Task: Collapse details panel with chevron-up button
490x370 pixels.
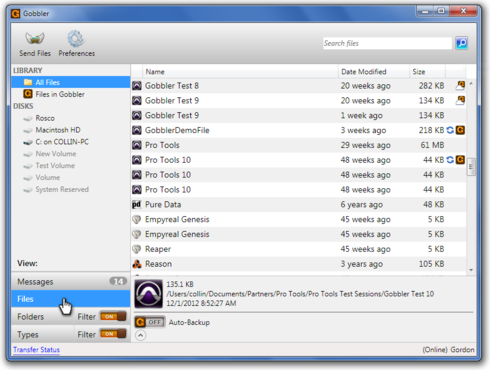Action: 141,335
